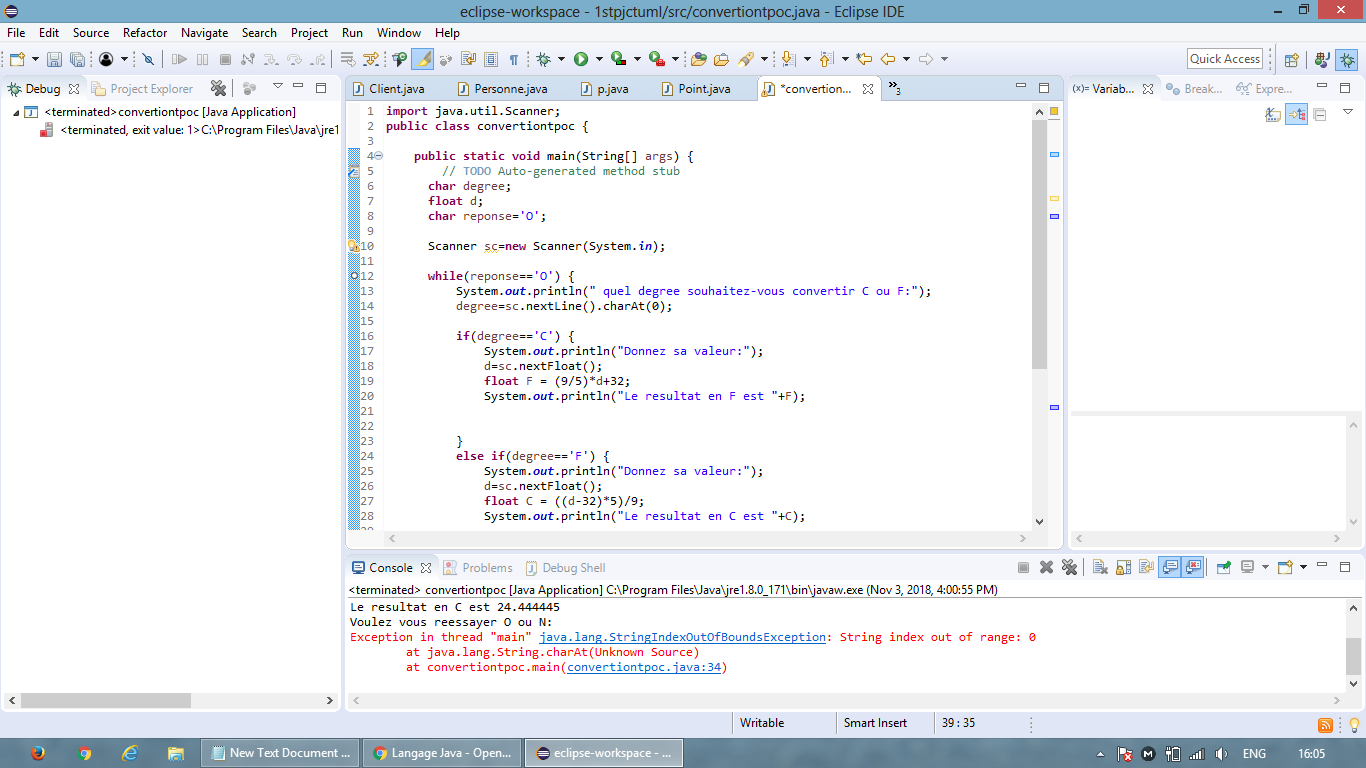1366x768 pixels.
Task: Show hidden editor tabs list
Action: [x=894, y=88]
